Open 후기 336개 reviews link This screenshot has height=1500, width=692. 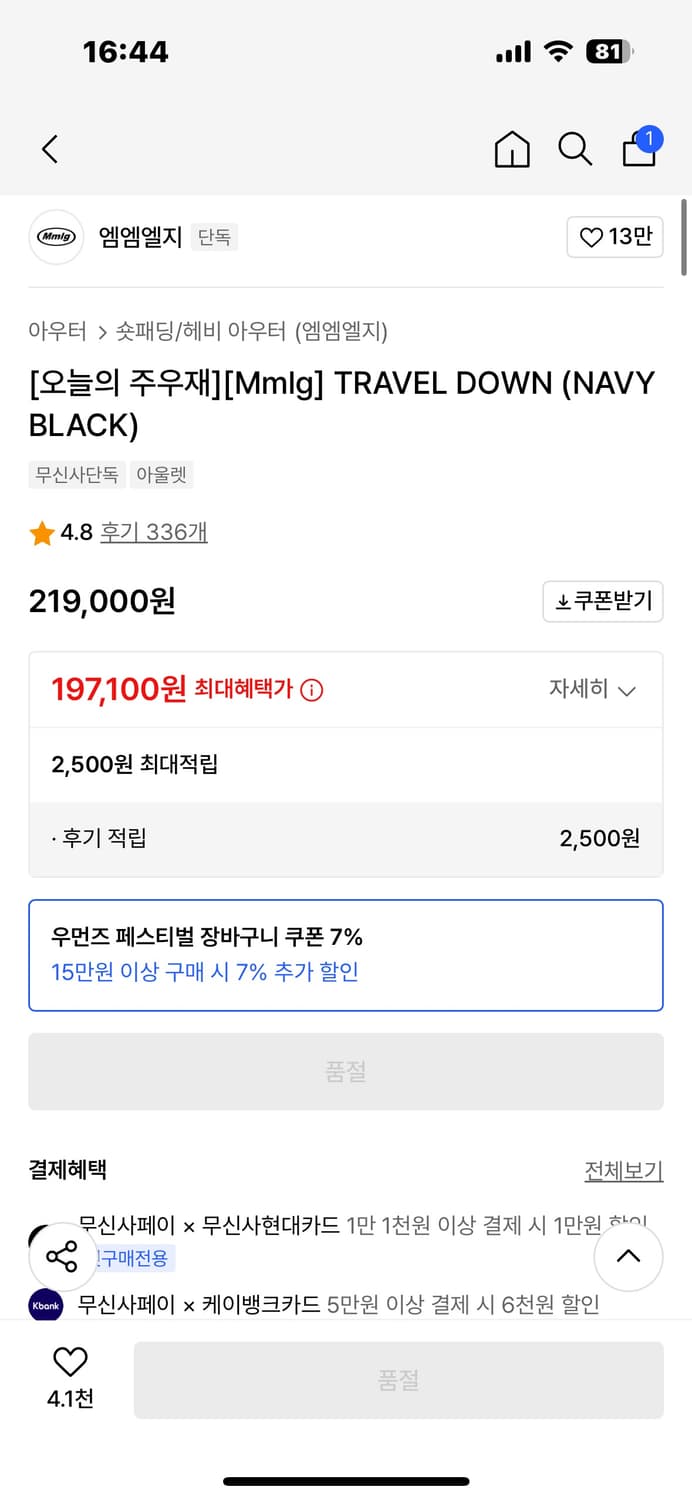point(153,532)
